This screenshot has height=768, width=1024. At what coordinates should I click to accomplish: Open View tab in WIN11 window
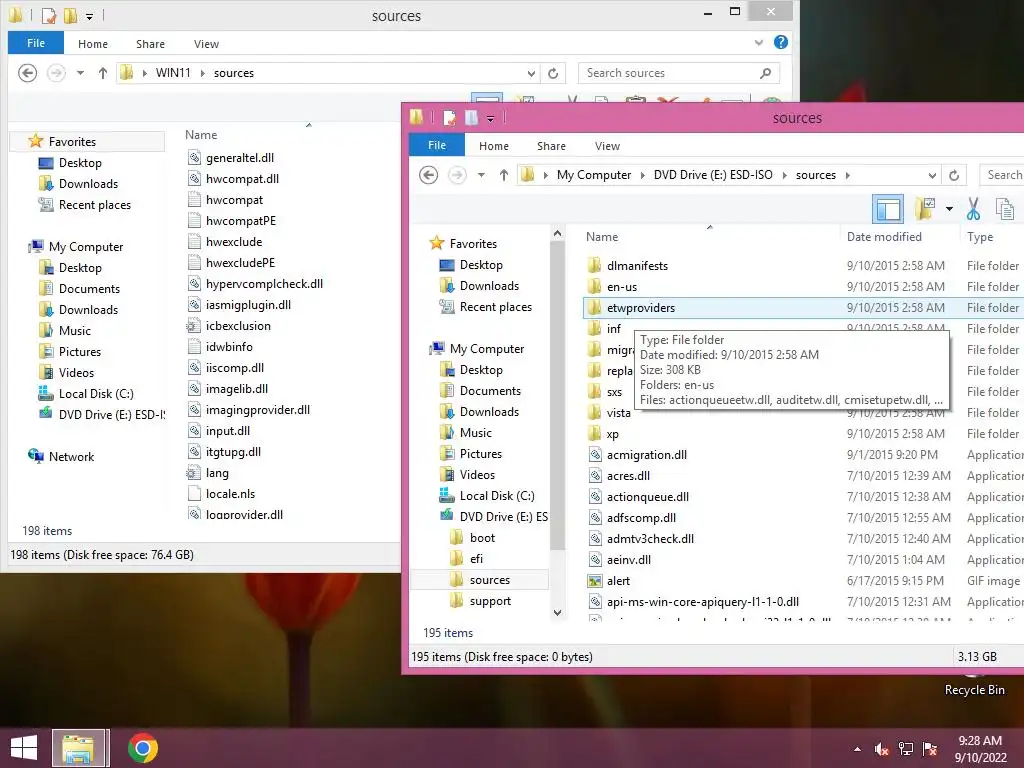point(206,44)
